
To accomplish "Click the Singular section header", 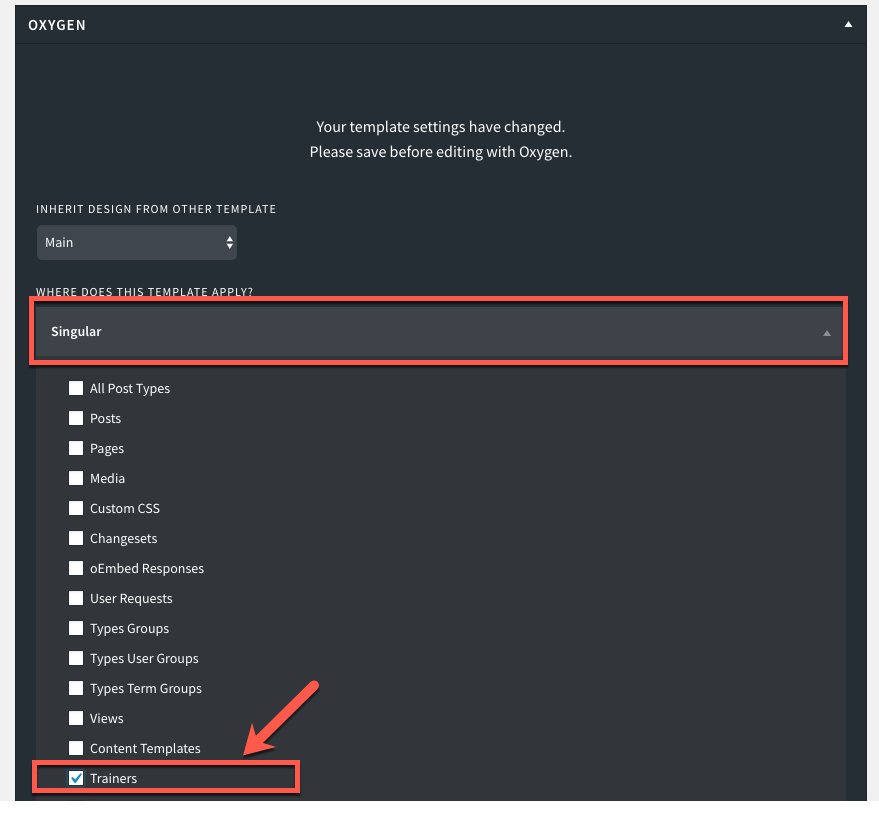I will (x=438, y=331).
